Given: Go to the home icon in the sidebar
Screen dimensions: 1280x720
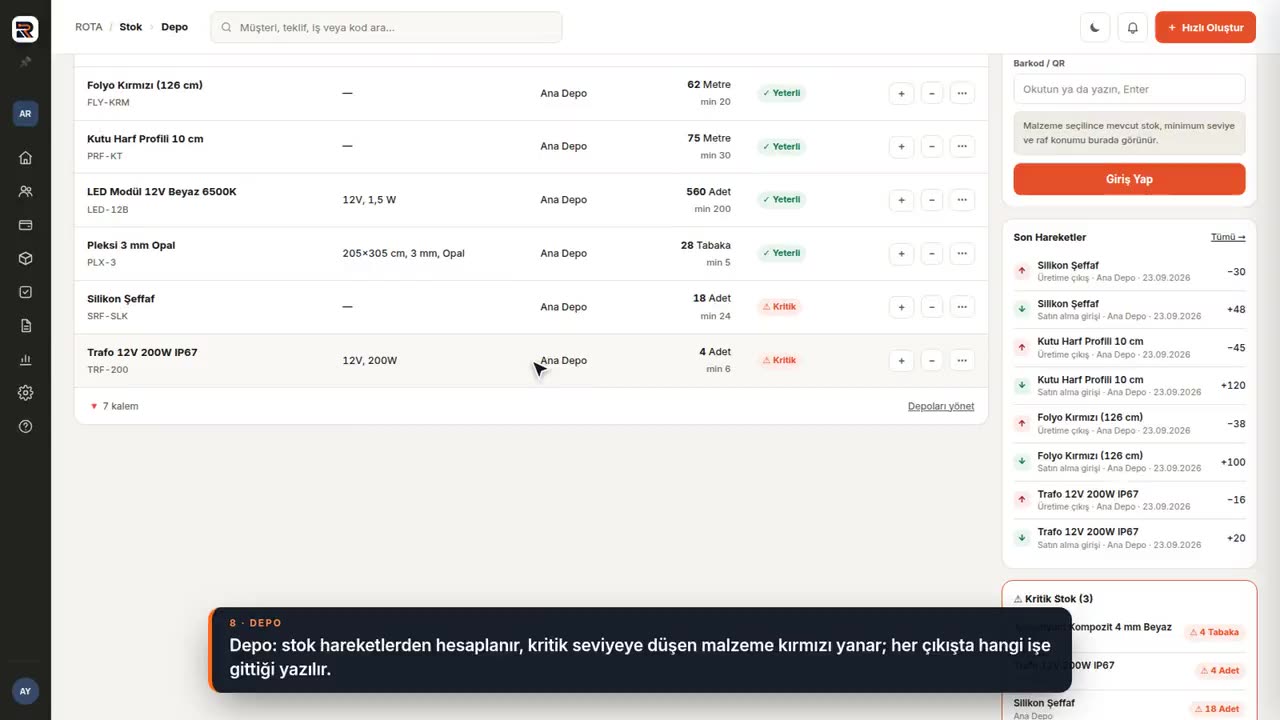Looking at the screenshot, I should click(25, 157).
